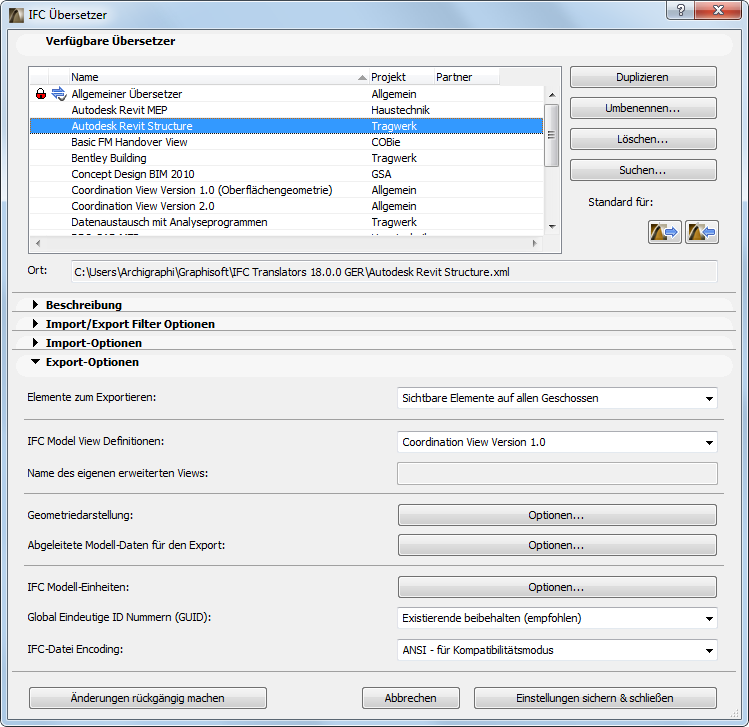Open the GUID dropdown Existierende beibehalten

557,618
